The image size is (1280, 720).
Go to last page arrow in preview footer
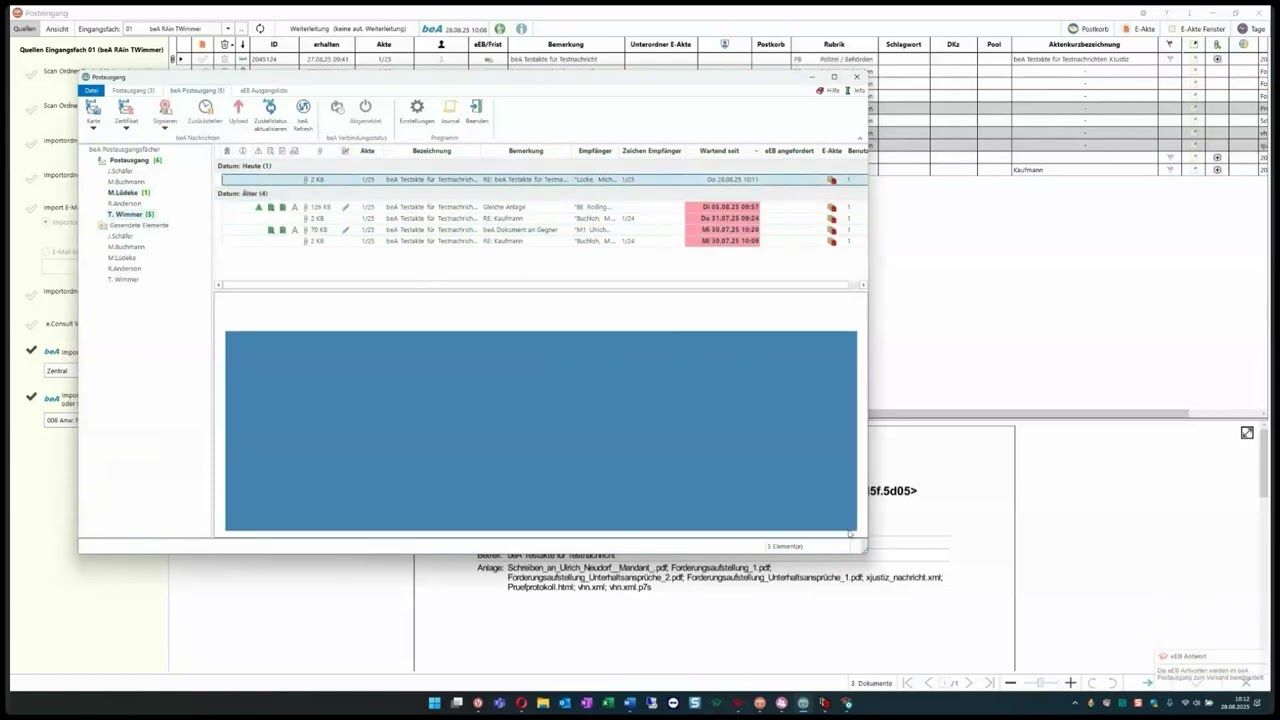pos(989,683)
